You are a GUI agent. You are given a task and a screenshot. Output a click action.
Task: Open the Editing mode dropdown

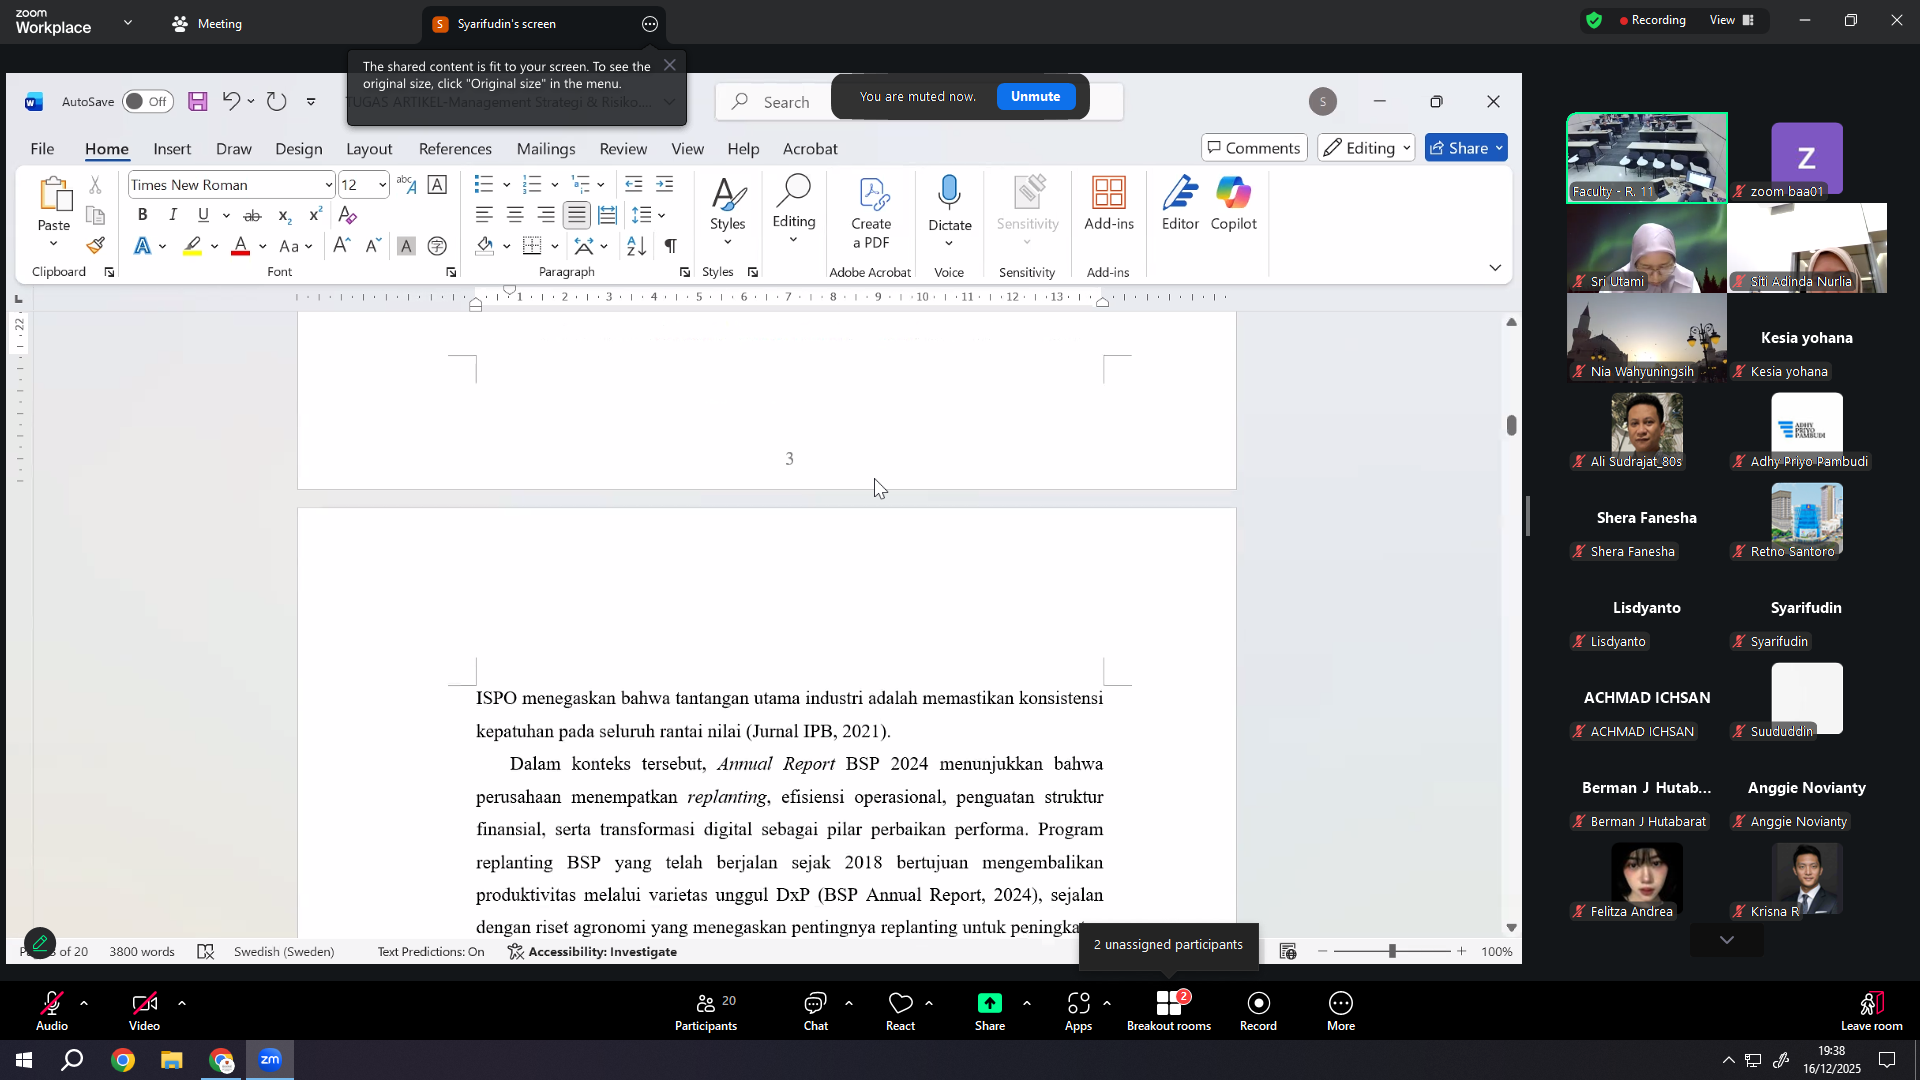[1366, 148]
